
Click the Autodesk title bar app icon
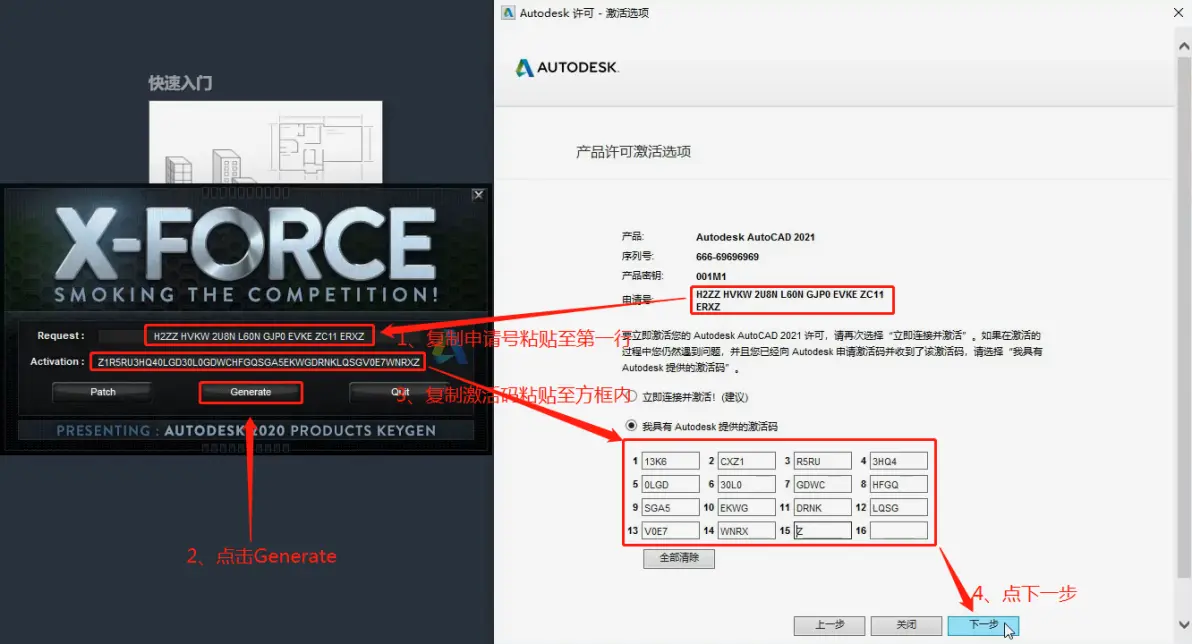(x=508, y=12)
